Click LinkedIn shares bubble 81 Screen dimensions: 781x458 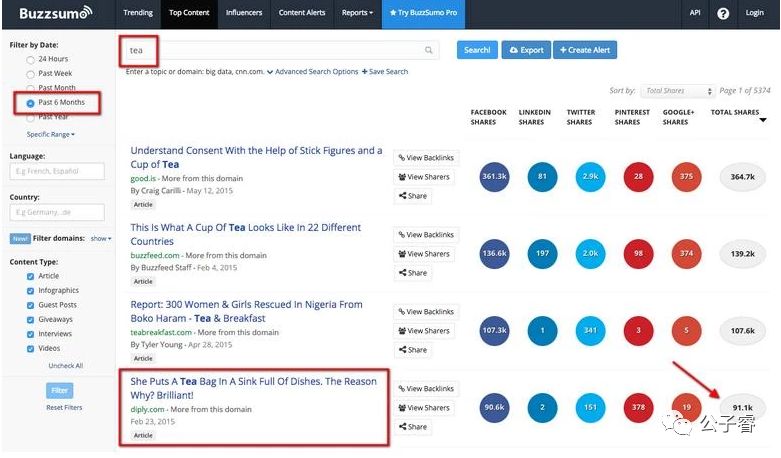pyautogui.click(x=542, y=176)
